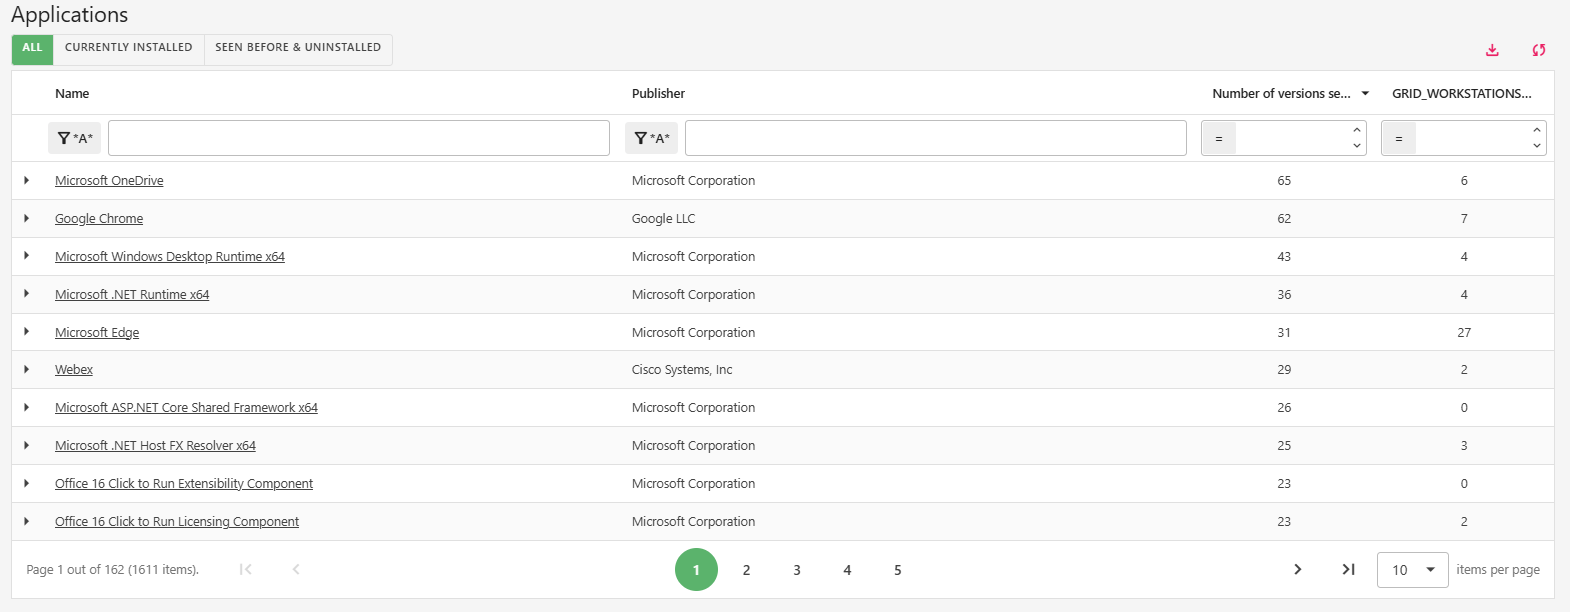Click version count 29 for Webex

1284,370
